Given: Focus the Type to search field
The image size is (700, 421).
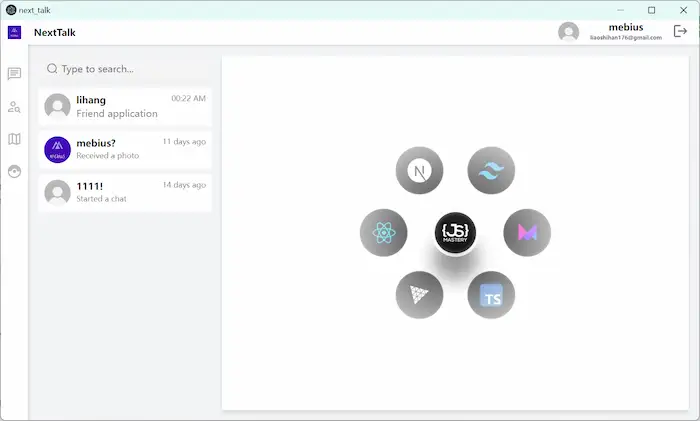Looking at the screenshot, I should (125, 69).
